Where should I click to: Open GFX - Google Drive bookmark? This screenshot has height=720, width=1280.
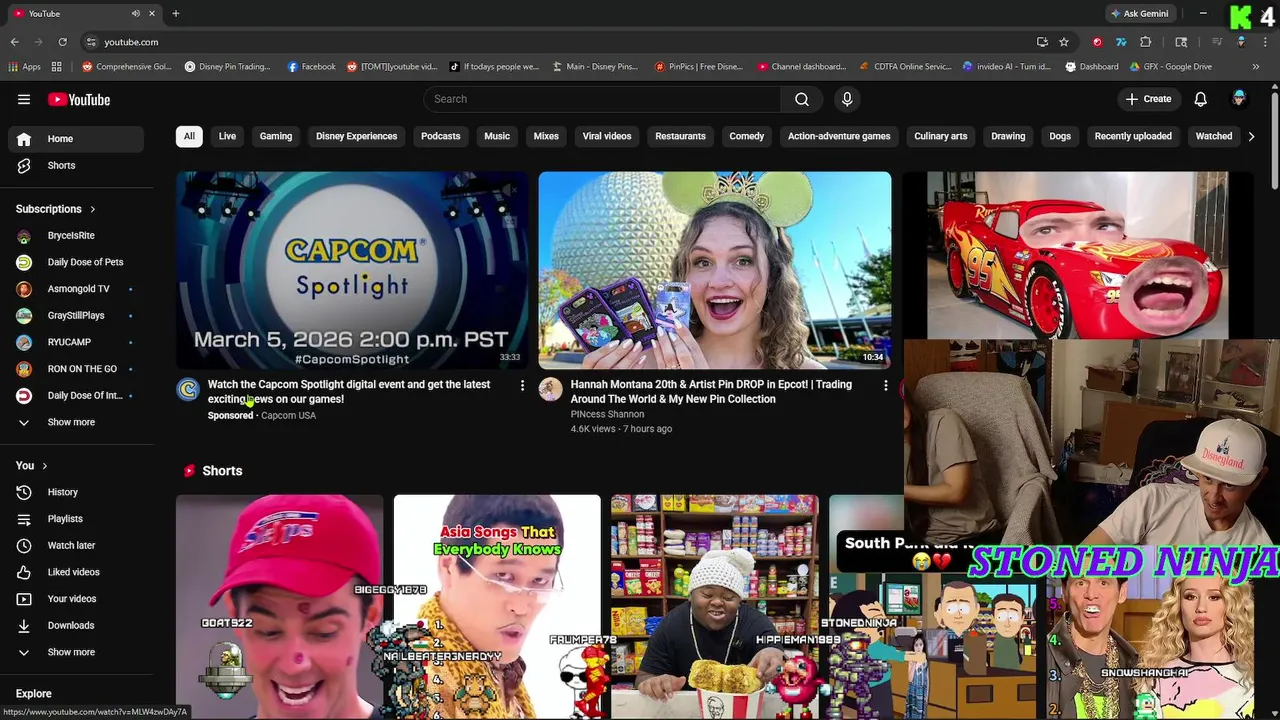(x=1172, y=67)
